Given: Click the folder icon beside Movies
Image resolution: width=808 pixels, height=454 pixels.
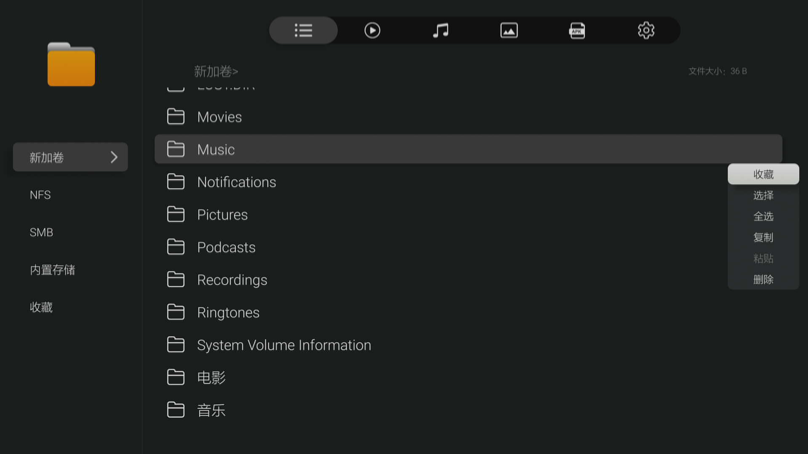Looking at the screenshot, I should click(176, 117).
